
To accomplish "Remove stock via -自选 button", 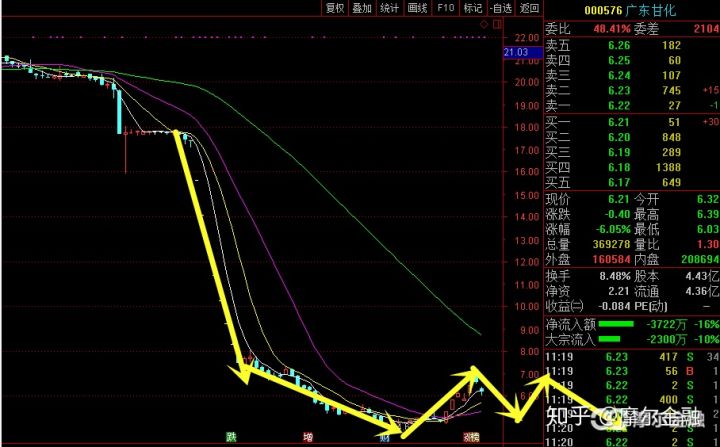I will click(x=501, y=8).
